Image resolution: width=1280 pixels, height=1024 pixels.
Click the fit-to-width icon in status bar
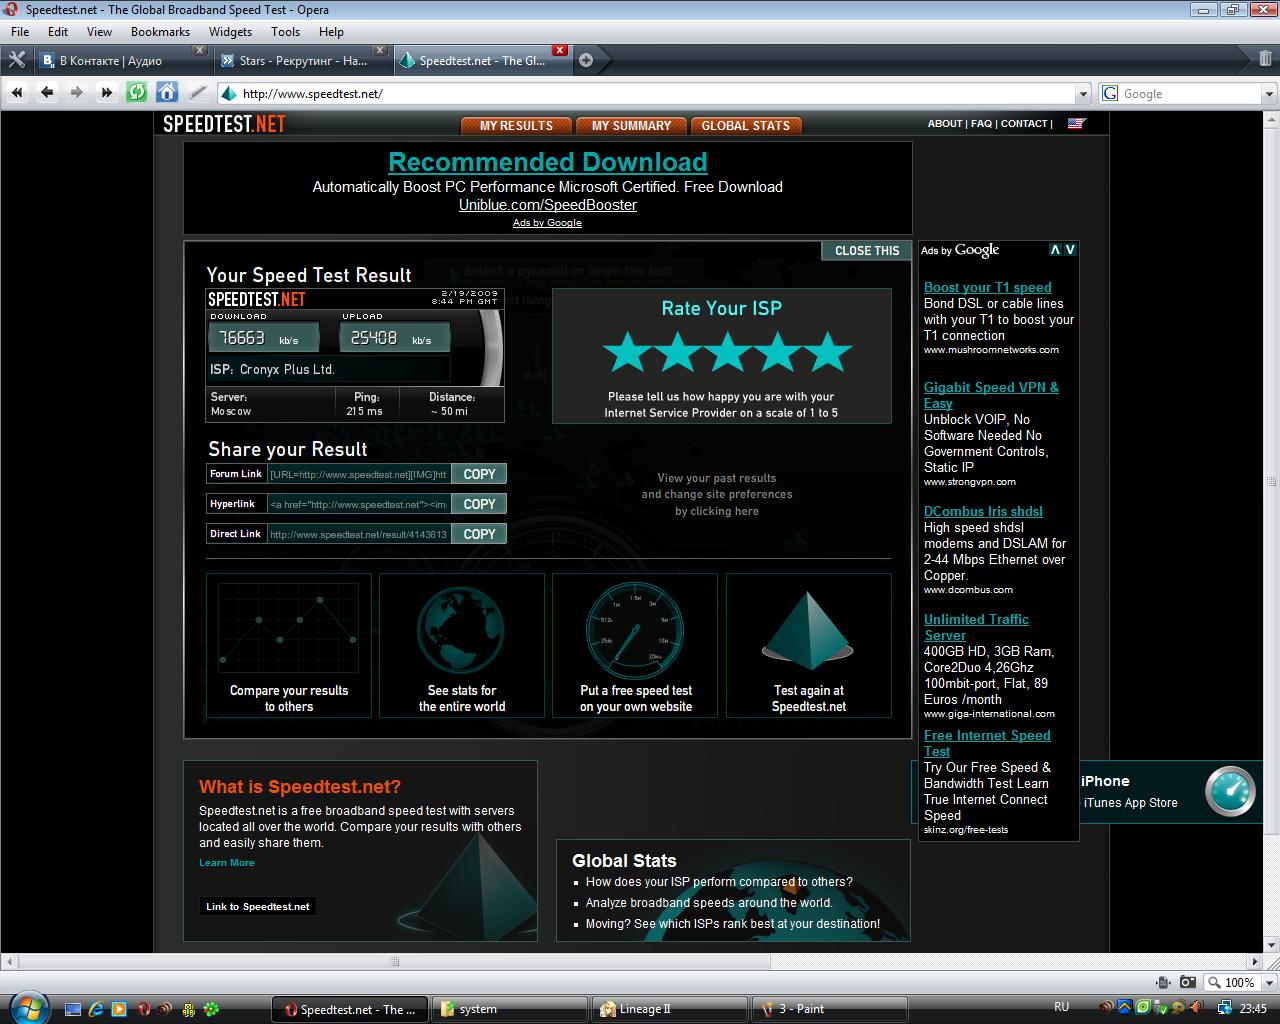1163,982
